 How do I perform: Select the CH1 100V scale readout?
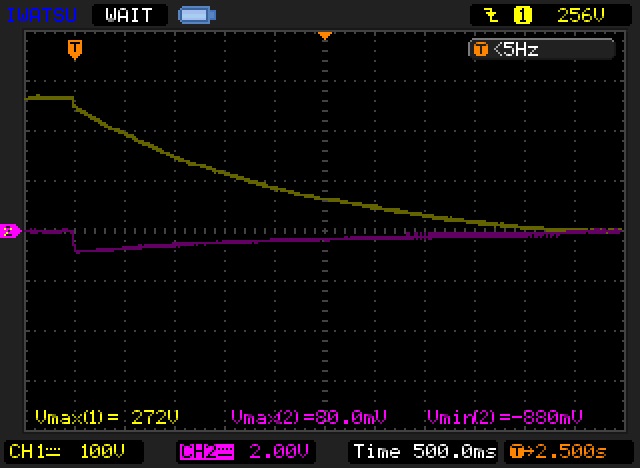(73, 452)
